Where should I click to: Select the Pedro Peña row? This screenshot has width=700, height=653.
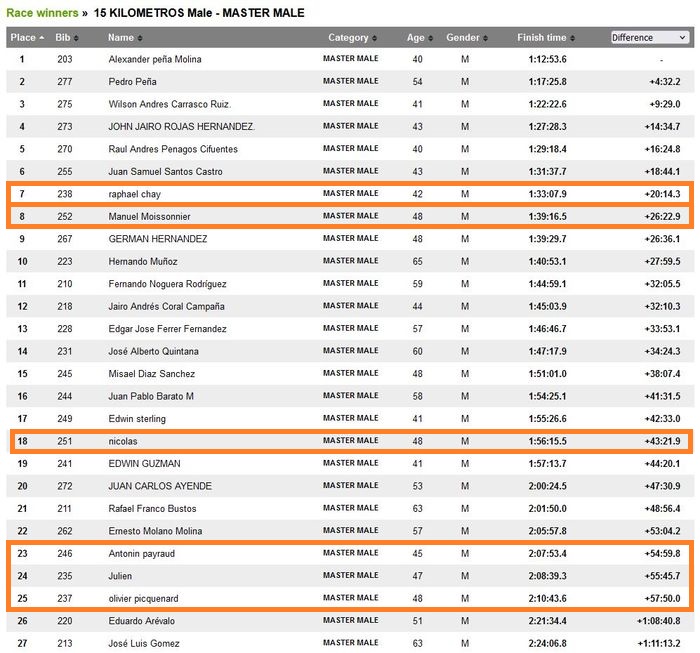(x=132, y=81)
